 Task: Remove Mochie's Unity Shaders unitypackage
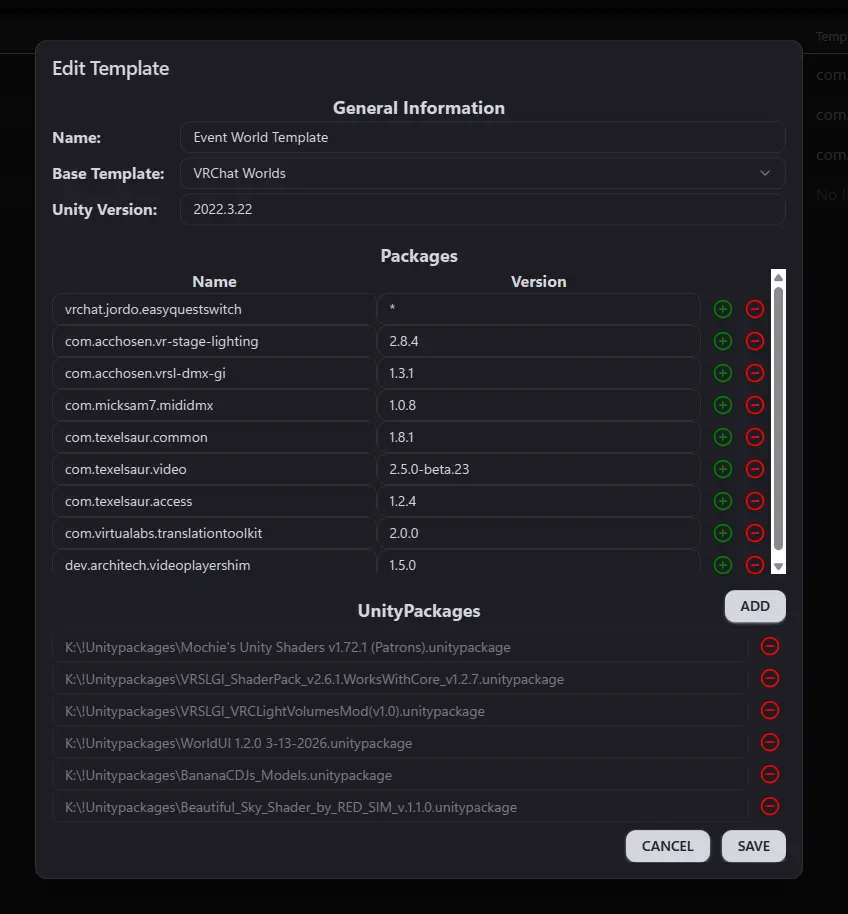[x=770, y=647]
